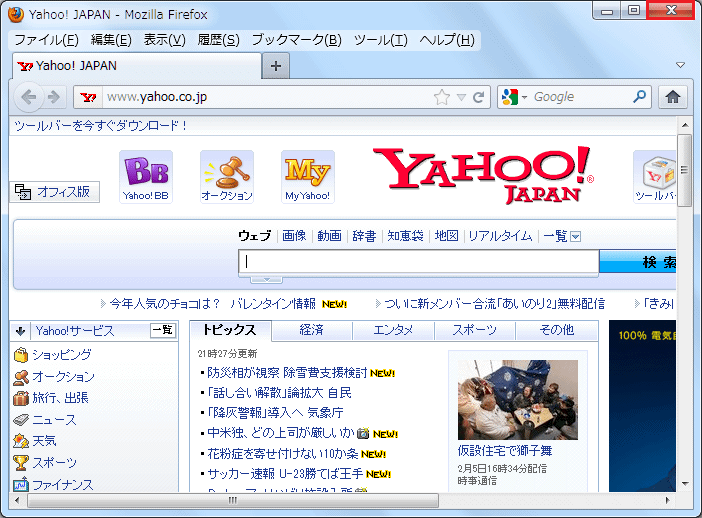Click the horizontal scrollbar thumb
The height and width of the screenshot is (518, 702).
coord(233,500)
